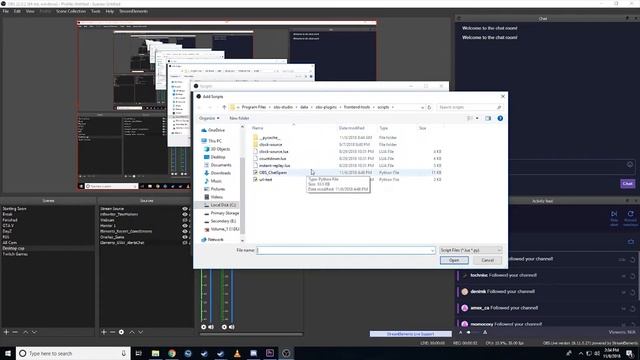Move source up arrow in Sources panel
The image size is (640, 360).
tap(132, 332)
